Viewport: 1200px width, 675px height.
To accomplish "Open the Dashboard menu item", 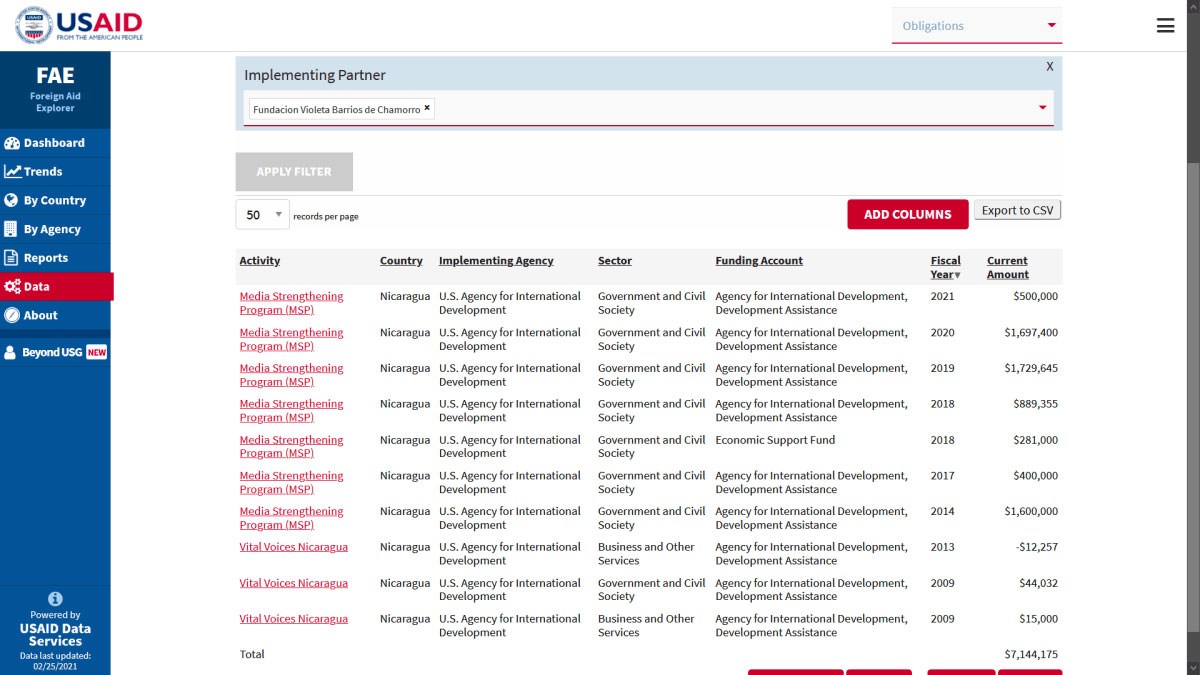I will [55, 143].
